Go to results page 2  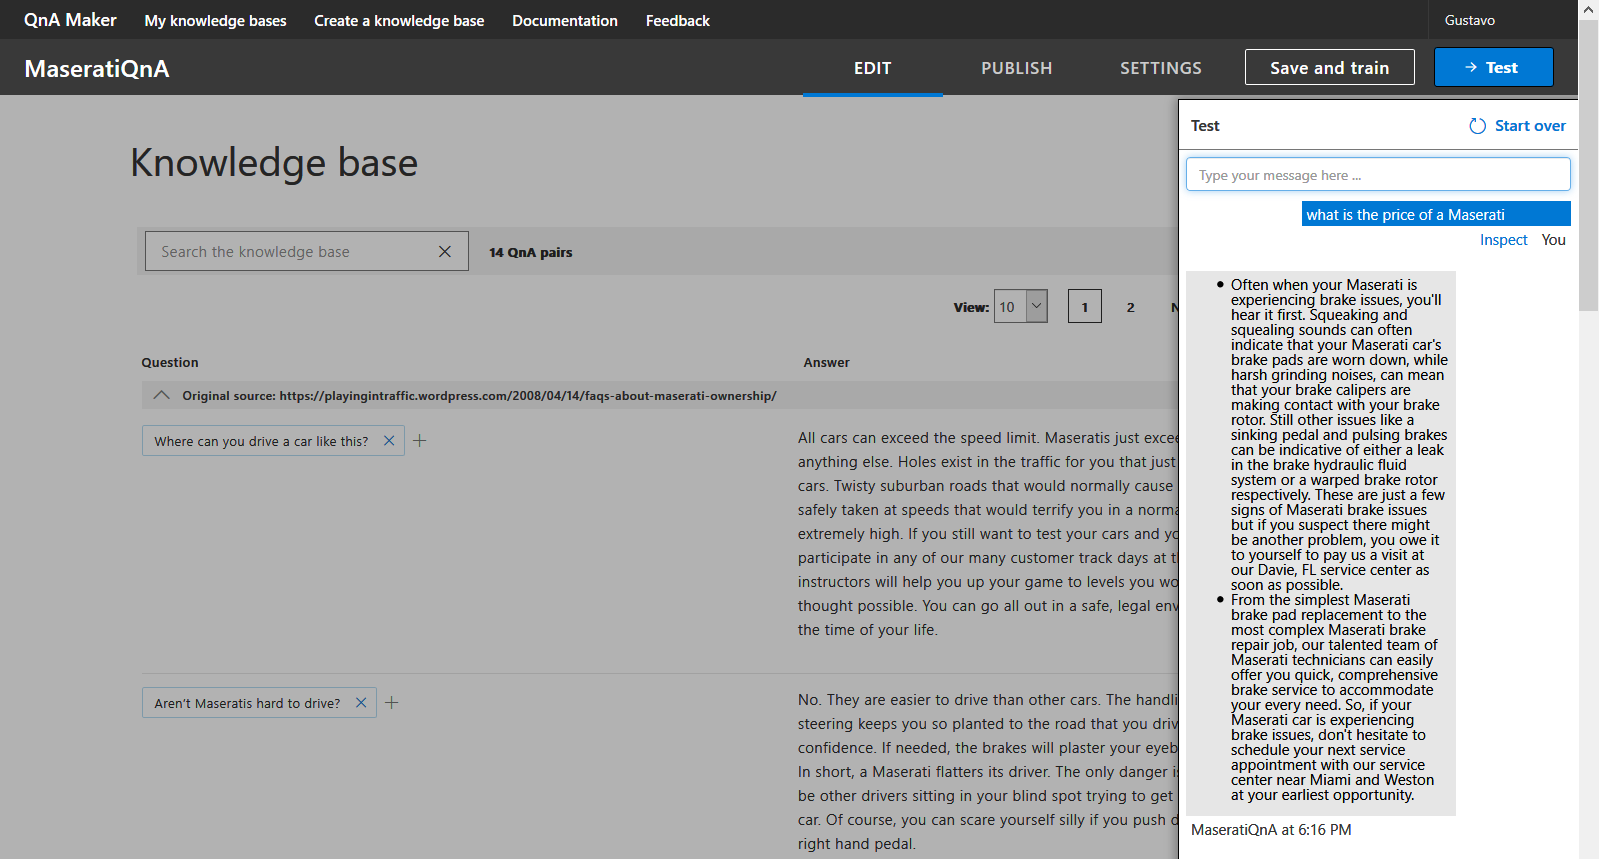(1131, 307)
